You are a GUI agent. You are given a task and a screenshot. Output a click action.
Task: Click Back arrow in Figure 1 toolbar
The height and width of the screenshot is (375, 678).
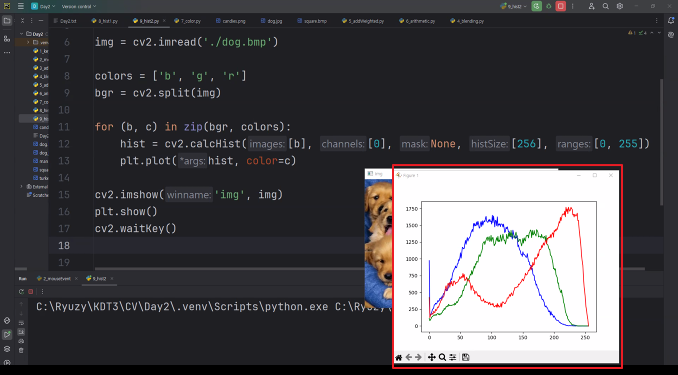(409, 357)
